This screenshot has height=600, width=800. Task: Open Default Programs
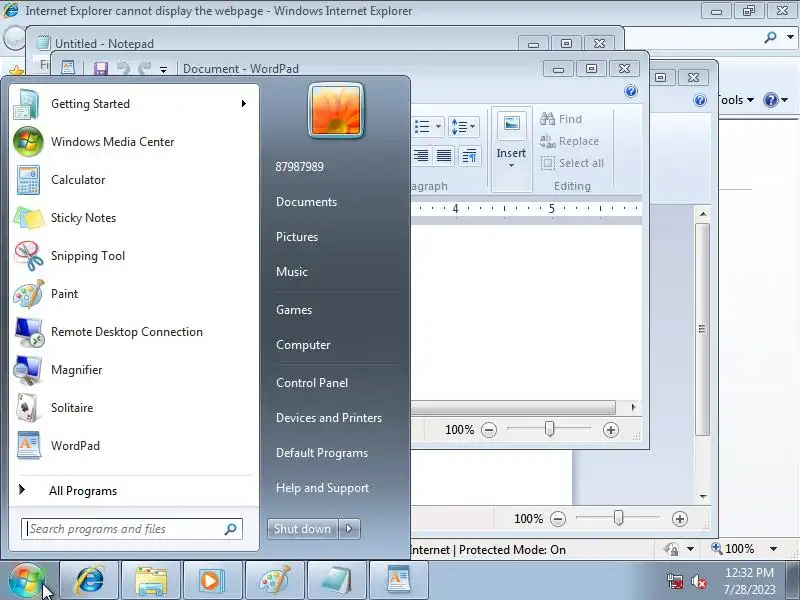point(321,453)
